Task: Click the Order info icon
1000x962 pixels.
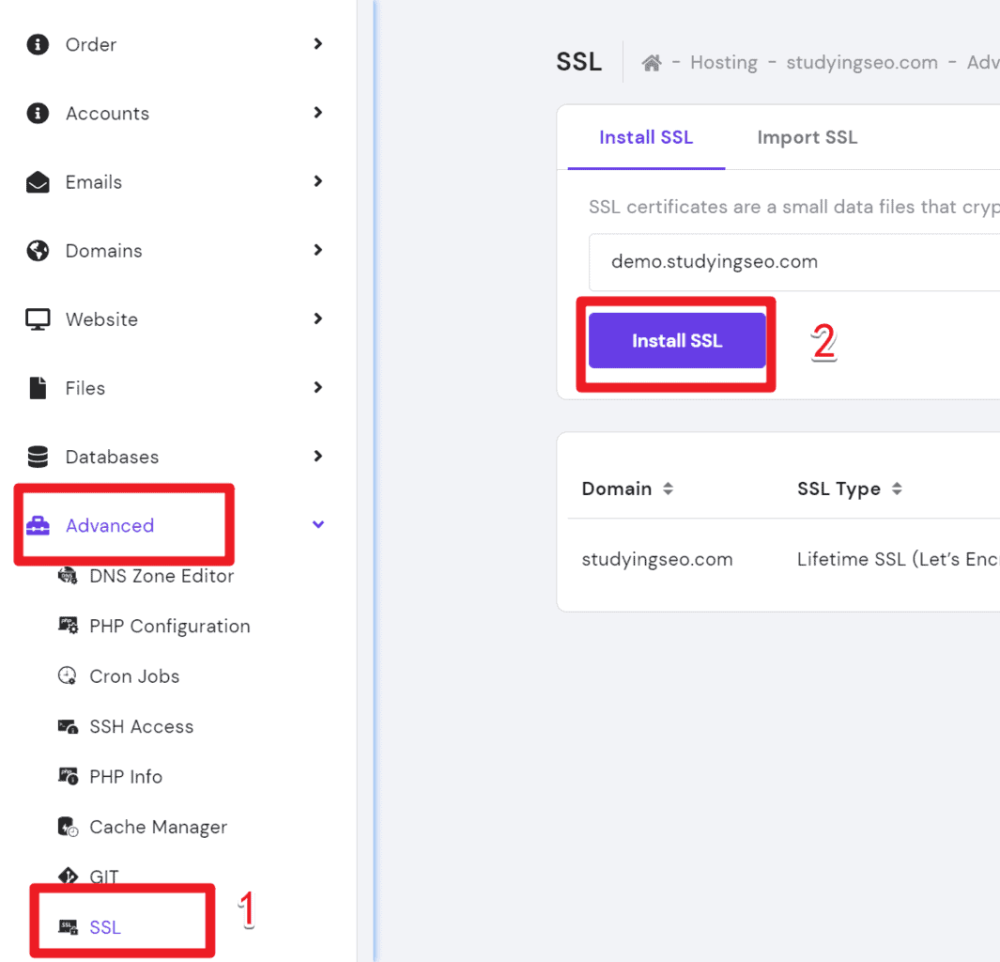Action: pos(38,45)
